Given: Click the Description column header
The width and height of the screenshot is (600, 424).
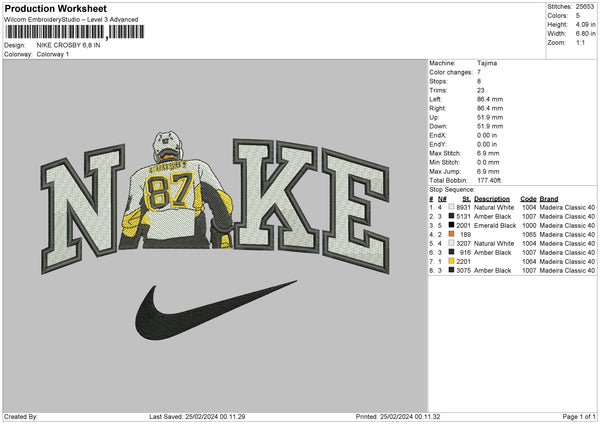Looking at the screenshot, I should tap(492, 199).
